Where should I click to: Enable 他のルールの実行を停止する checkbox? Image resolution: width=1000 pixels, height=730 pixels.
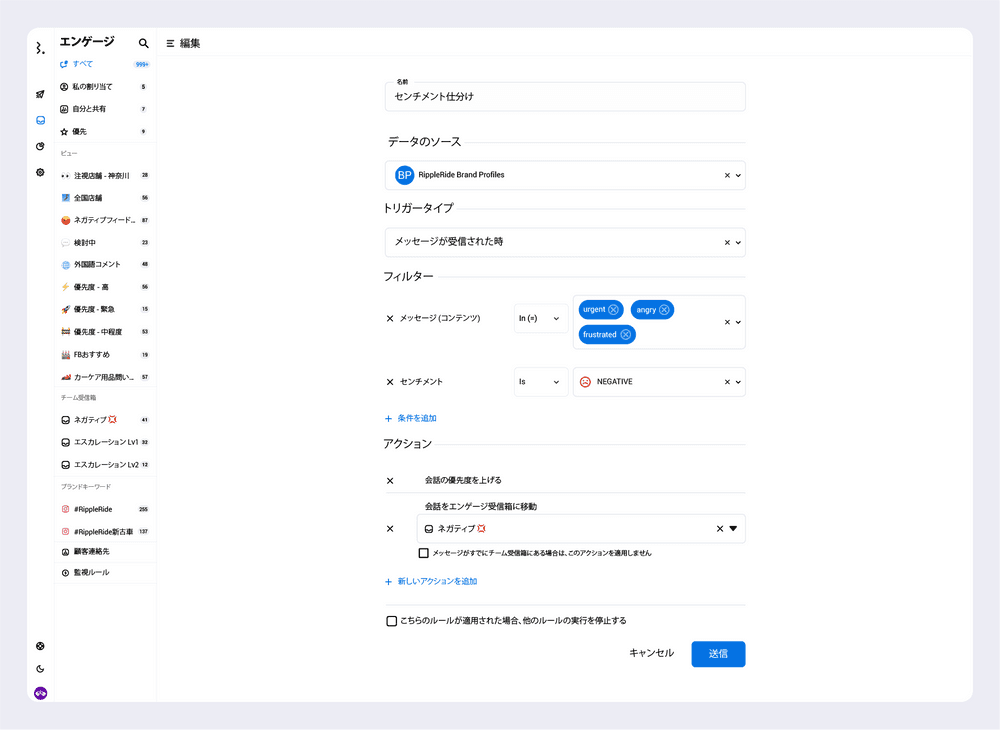(x=392, y=621)
